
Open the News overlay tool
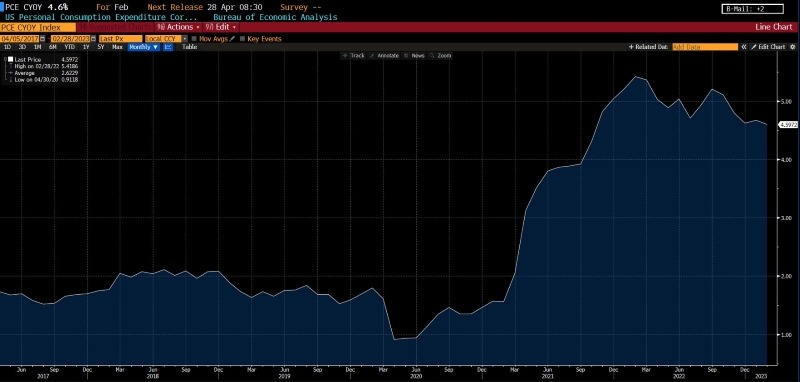(414, 56)
